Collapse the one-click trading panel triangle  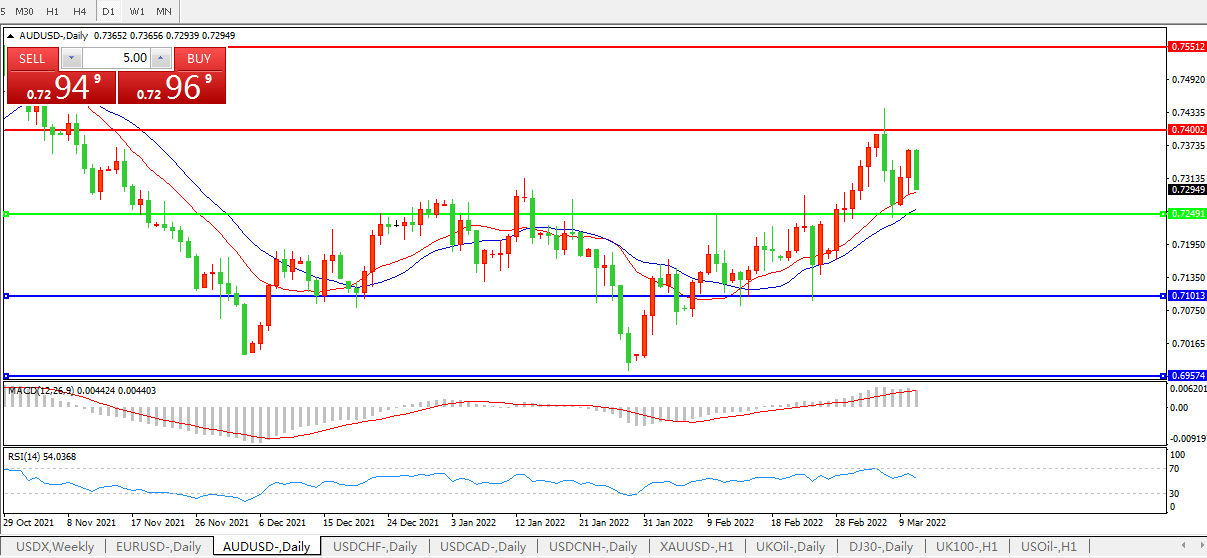11,36
